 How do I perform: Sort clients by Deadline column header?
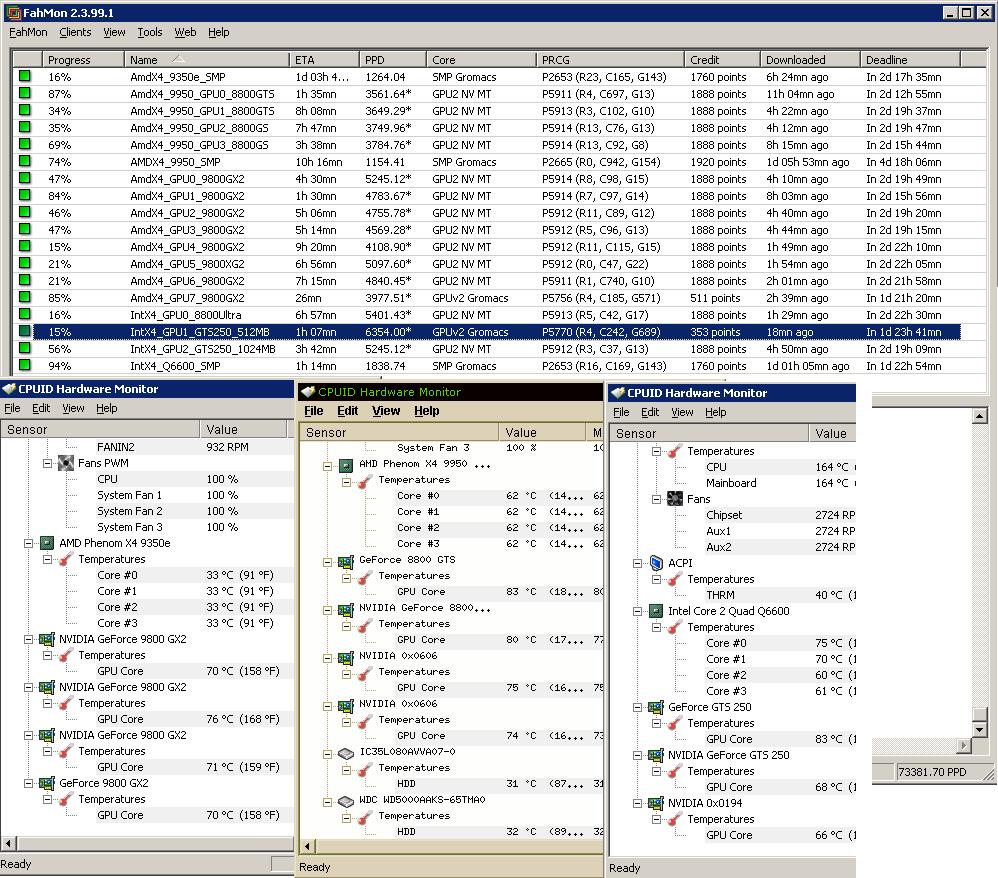pos(910,59)
